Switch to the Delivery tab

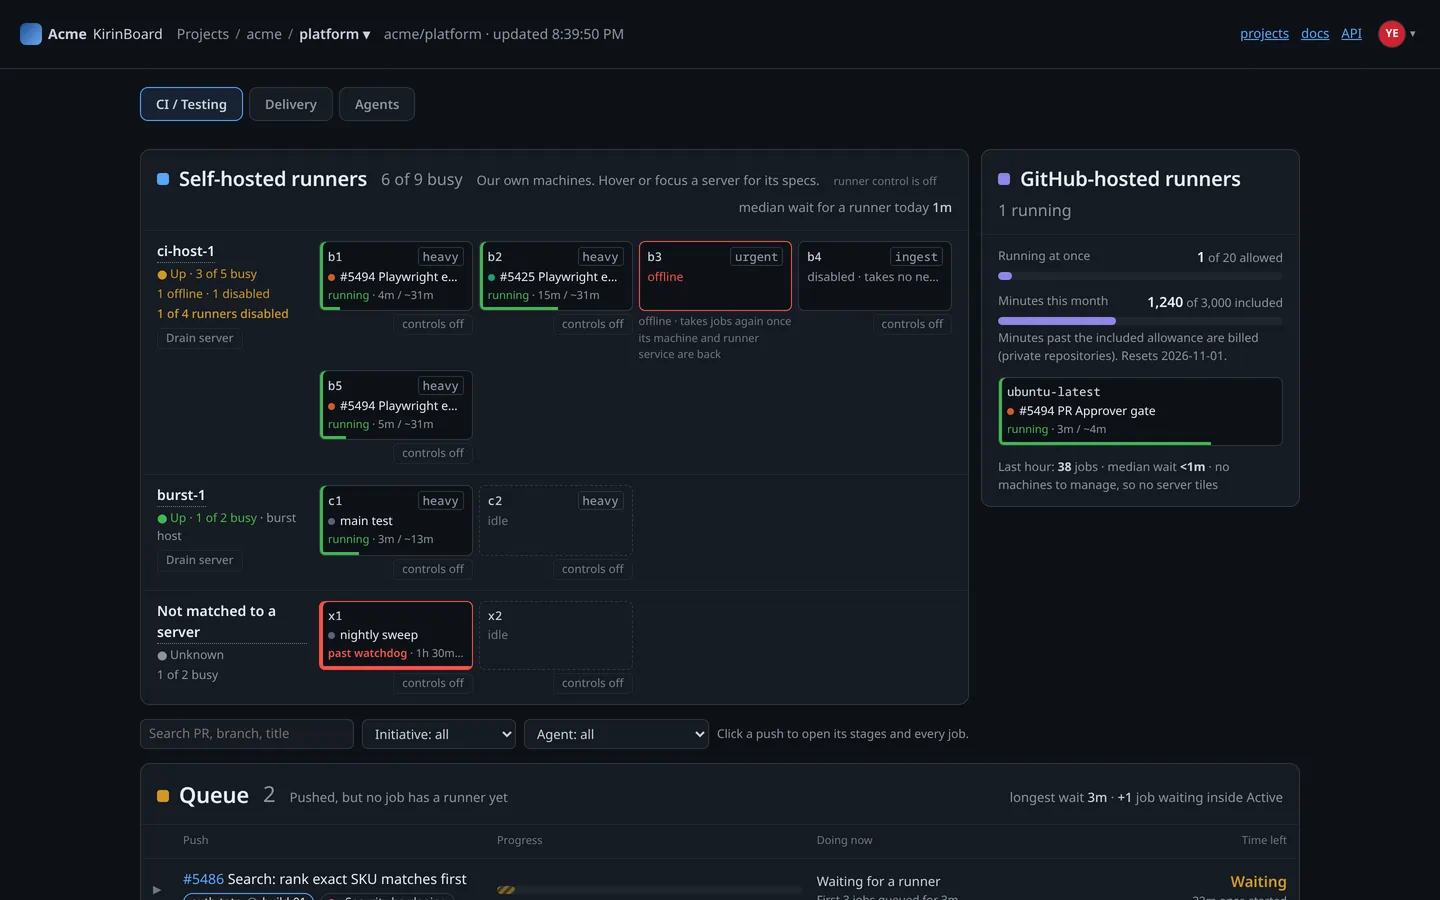291,104
